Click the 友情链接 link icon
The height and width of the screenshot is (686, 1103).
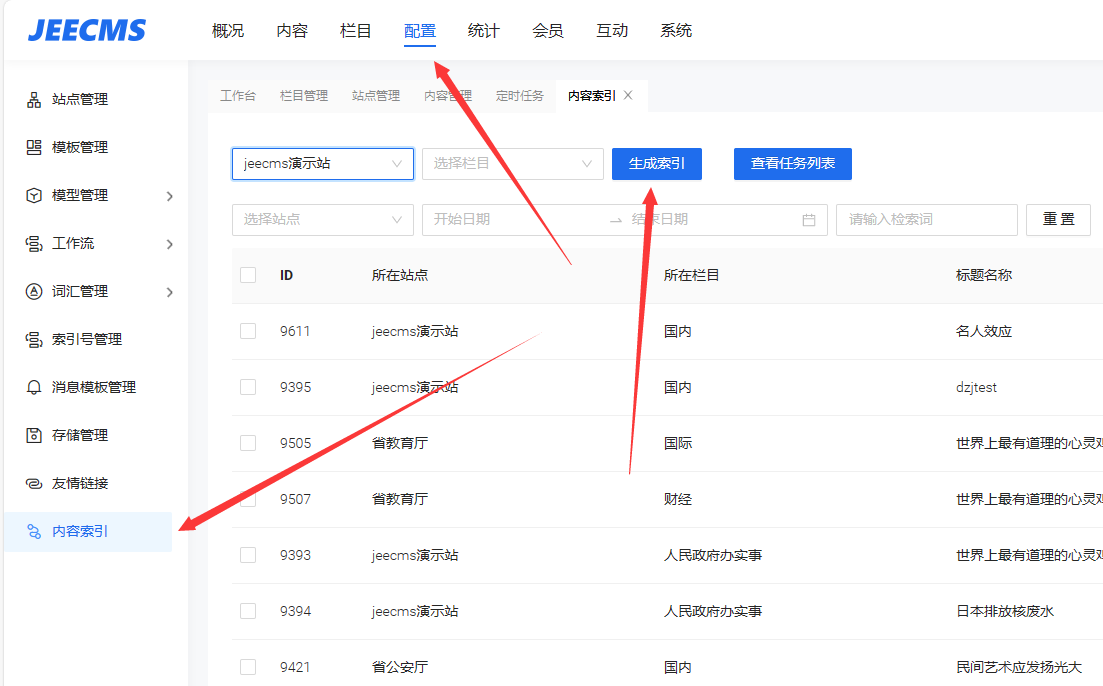[x=33, y=483]
